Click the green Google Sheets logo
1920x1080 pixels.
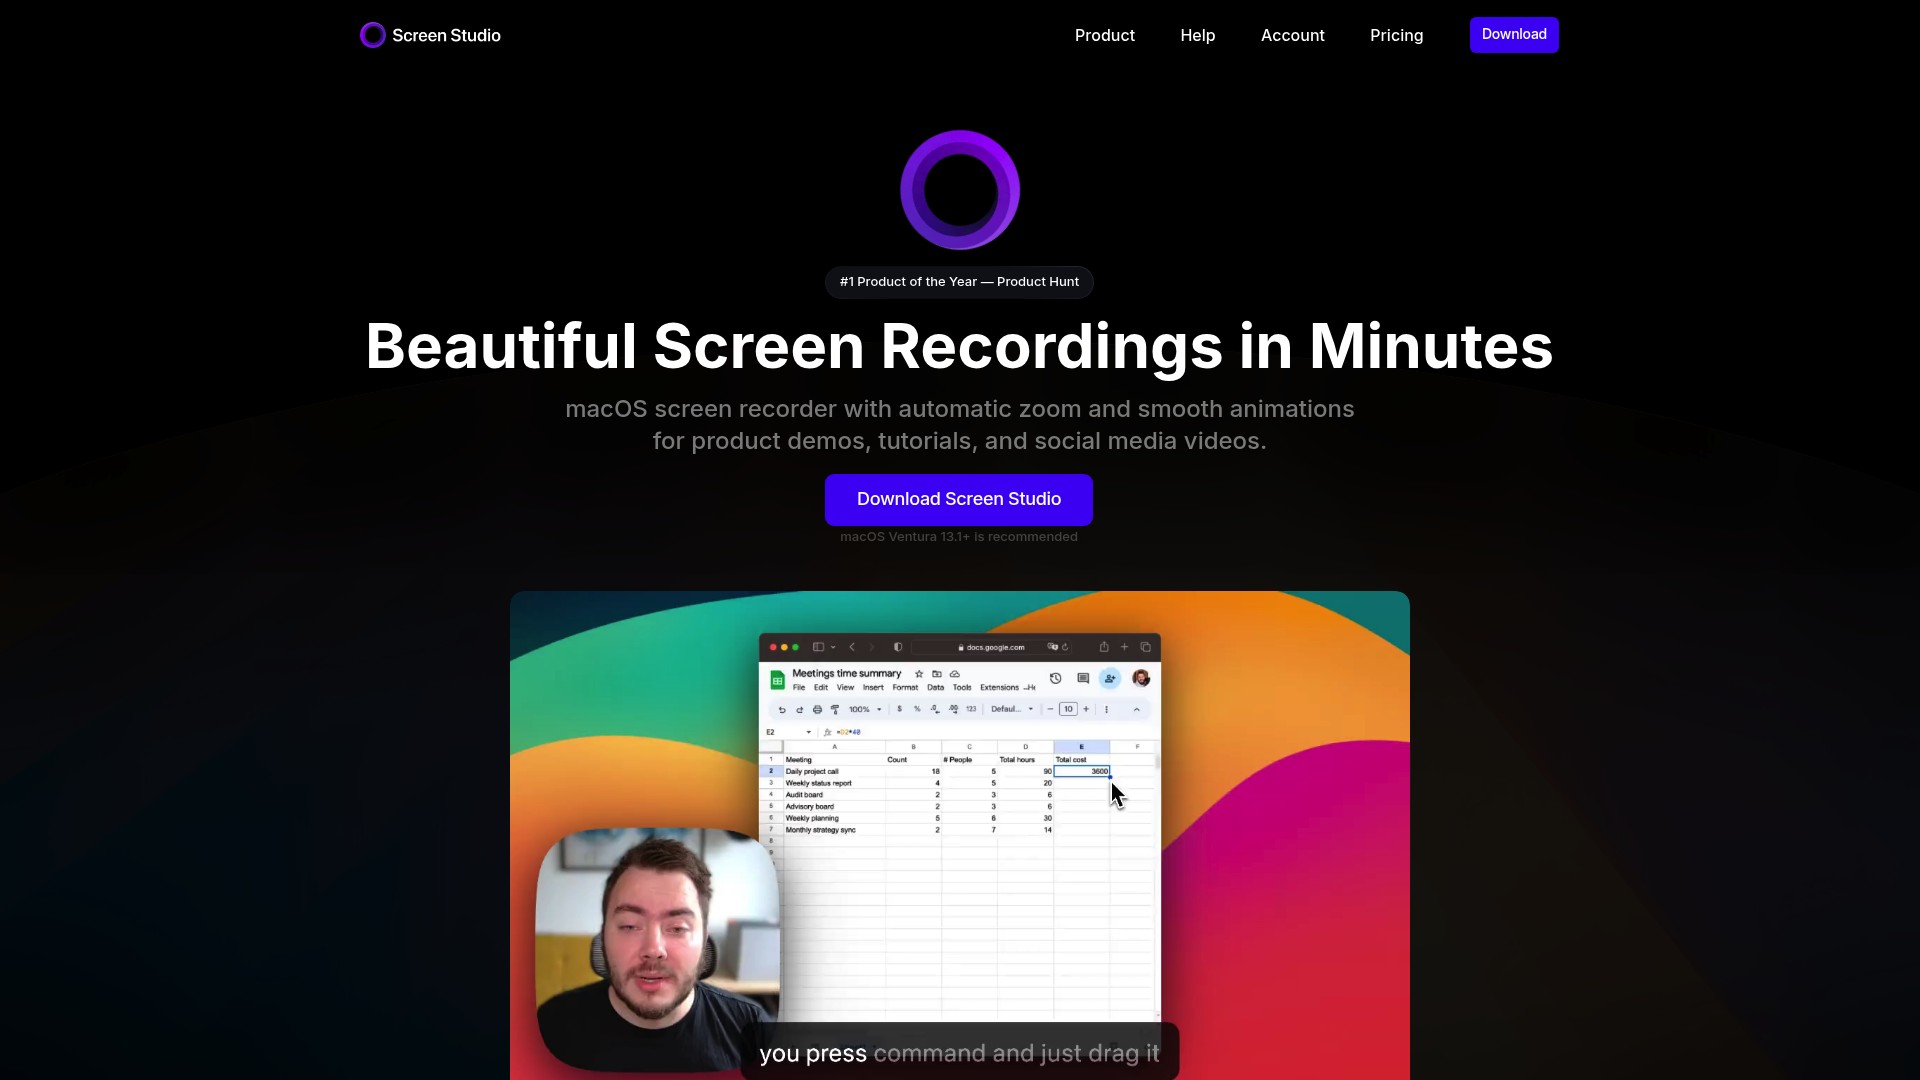pyautogui.click(x=777, y=680)
